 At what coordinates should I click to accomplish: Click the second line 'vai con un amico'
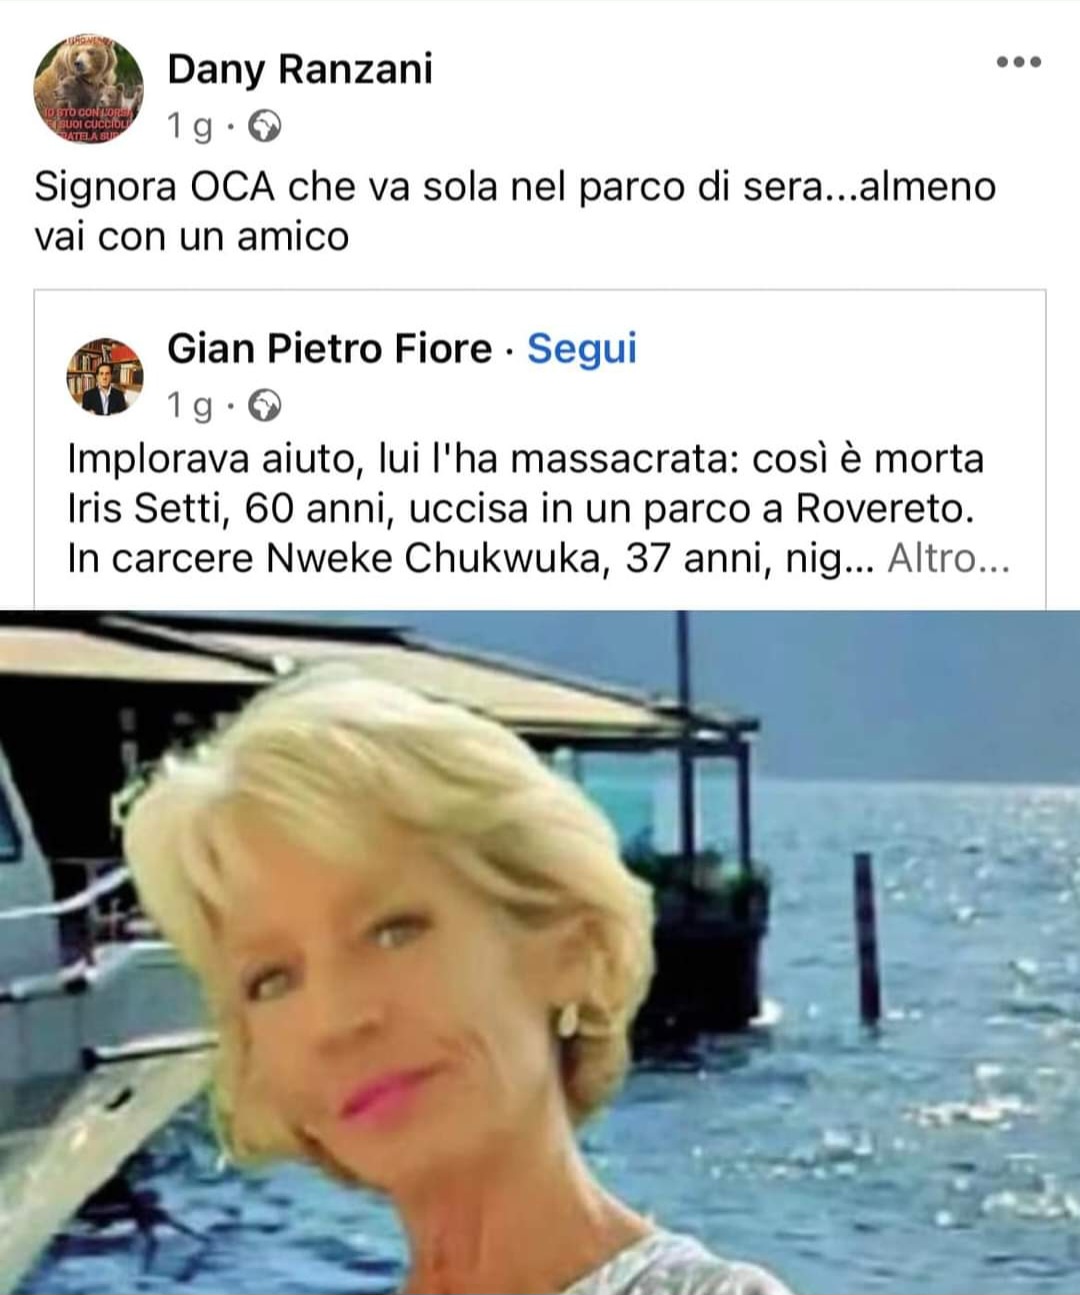[x=191, y=236]
